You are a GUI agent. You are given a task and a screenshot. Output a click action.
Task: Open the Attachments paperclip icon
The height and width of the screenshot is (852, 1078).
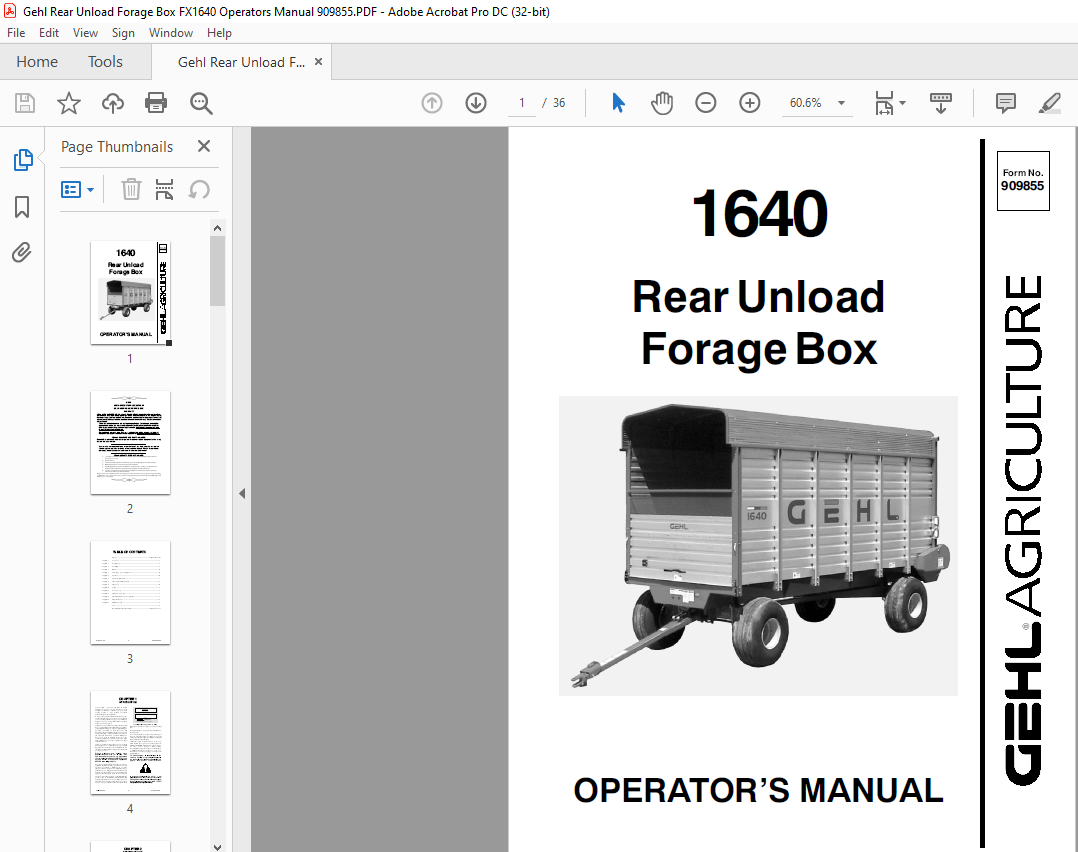pyautogui.click(x=22, y=253)
